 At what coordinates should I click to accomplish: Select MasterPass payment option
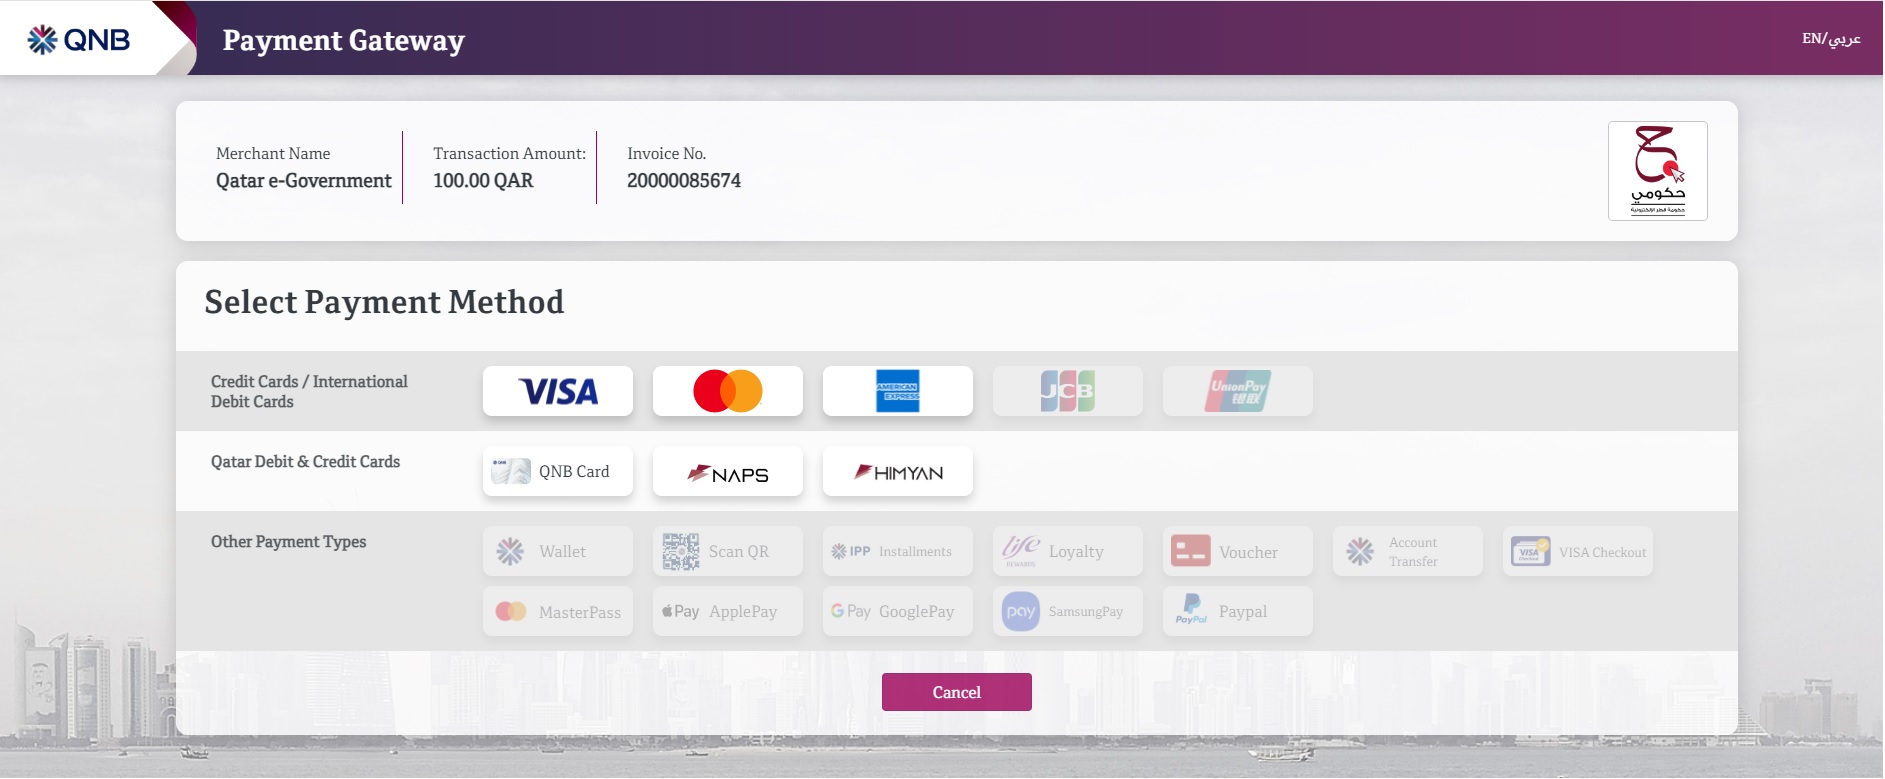557,611
